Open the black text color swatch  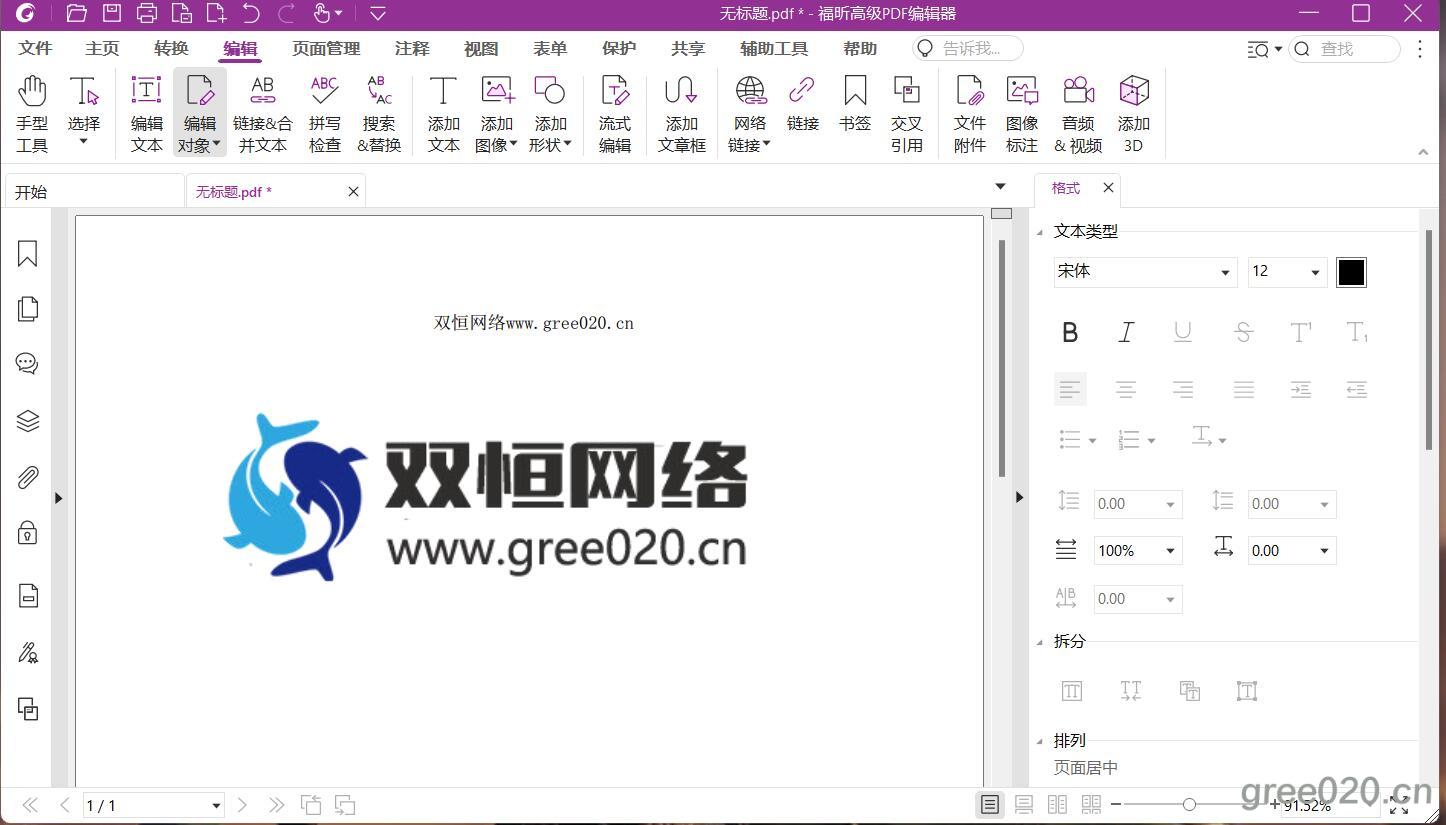[x=1351, y=272]
